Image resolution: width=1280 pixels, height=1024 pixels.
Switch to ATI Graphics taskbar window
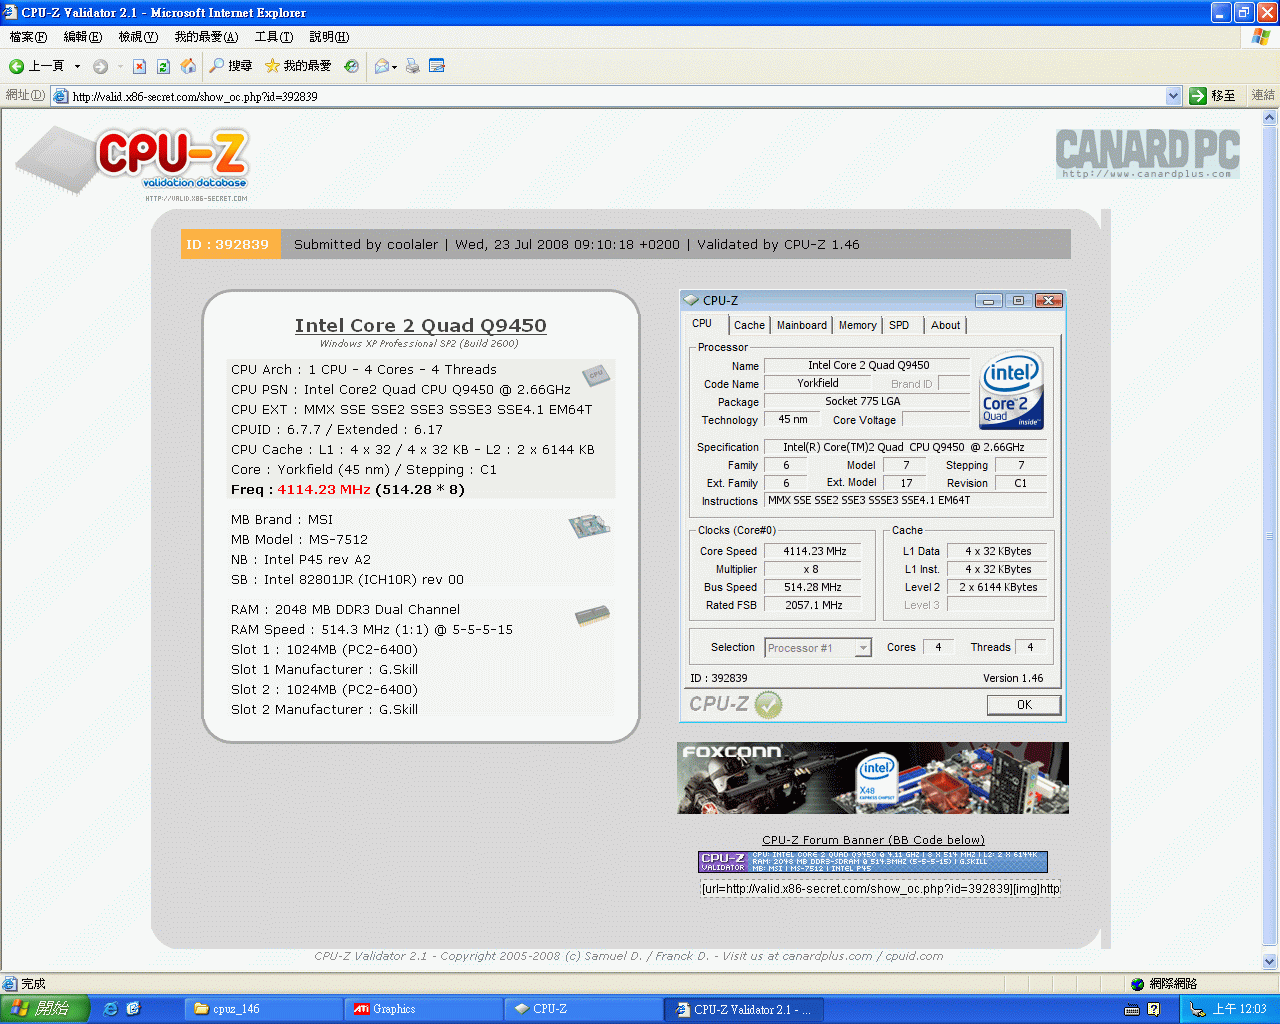423,1009
